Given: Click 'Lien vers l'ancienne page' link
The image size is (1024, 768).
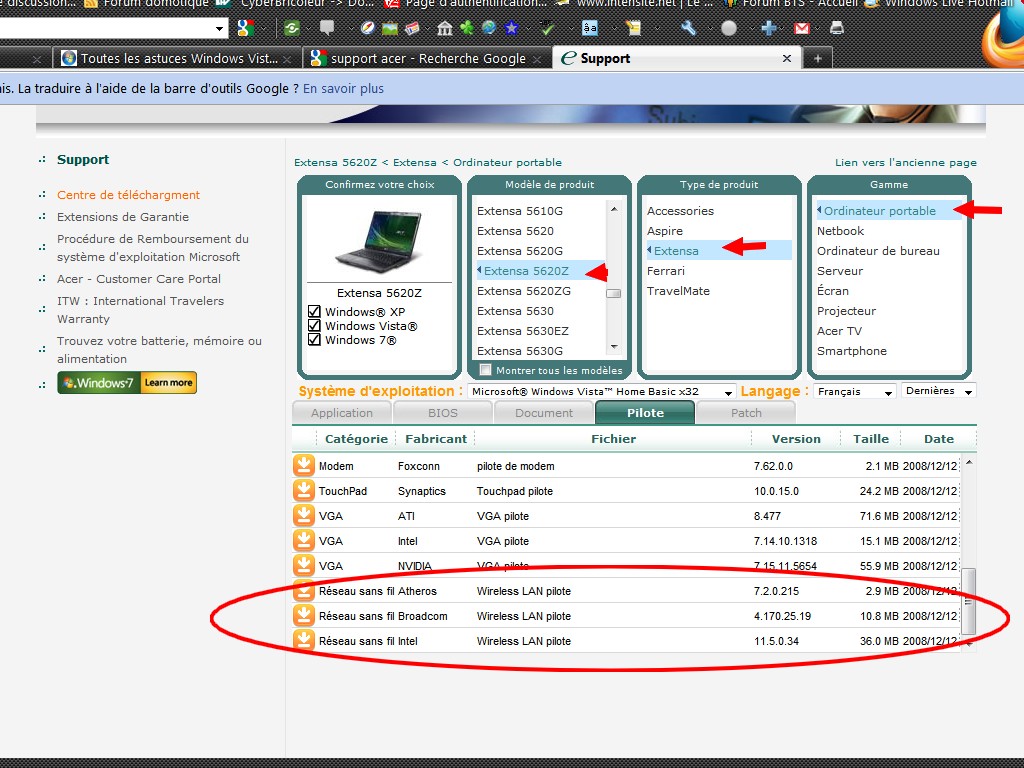Looking at the screenshot, I should 905,163.
